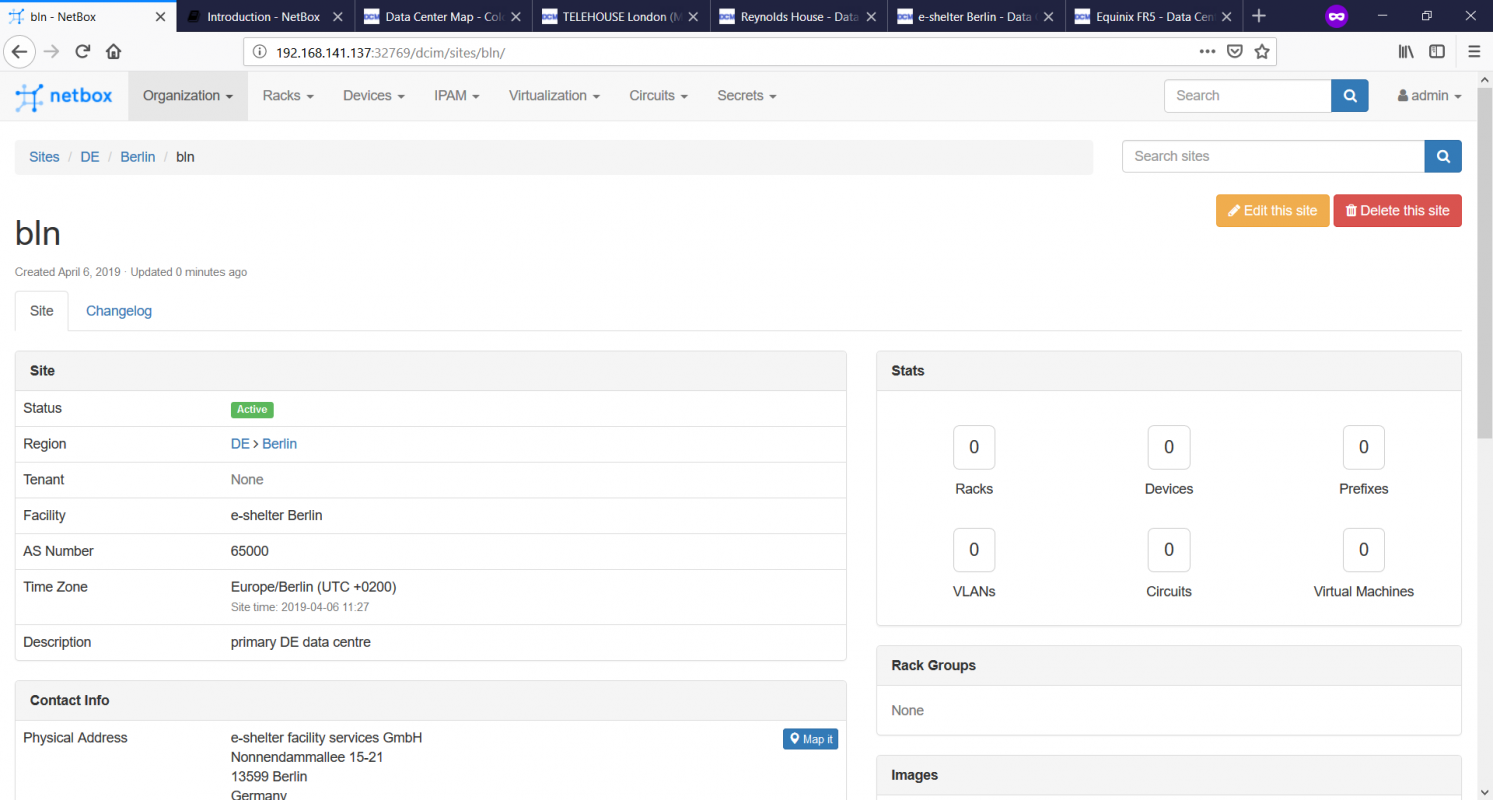1493x800 pixels.
Task: Click the Search sites magnifier button
Action: 1442,156
